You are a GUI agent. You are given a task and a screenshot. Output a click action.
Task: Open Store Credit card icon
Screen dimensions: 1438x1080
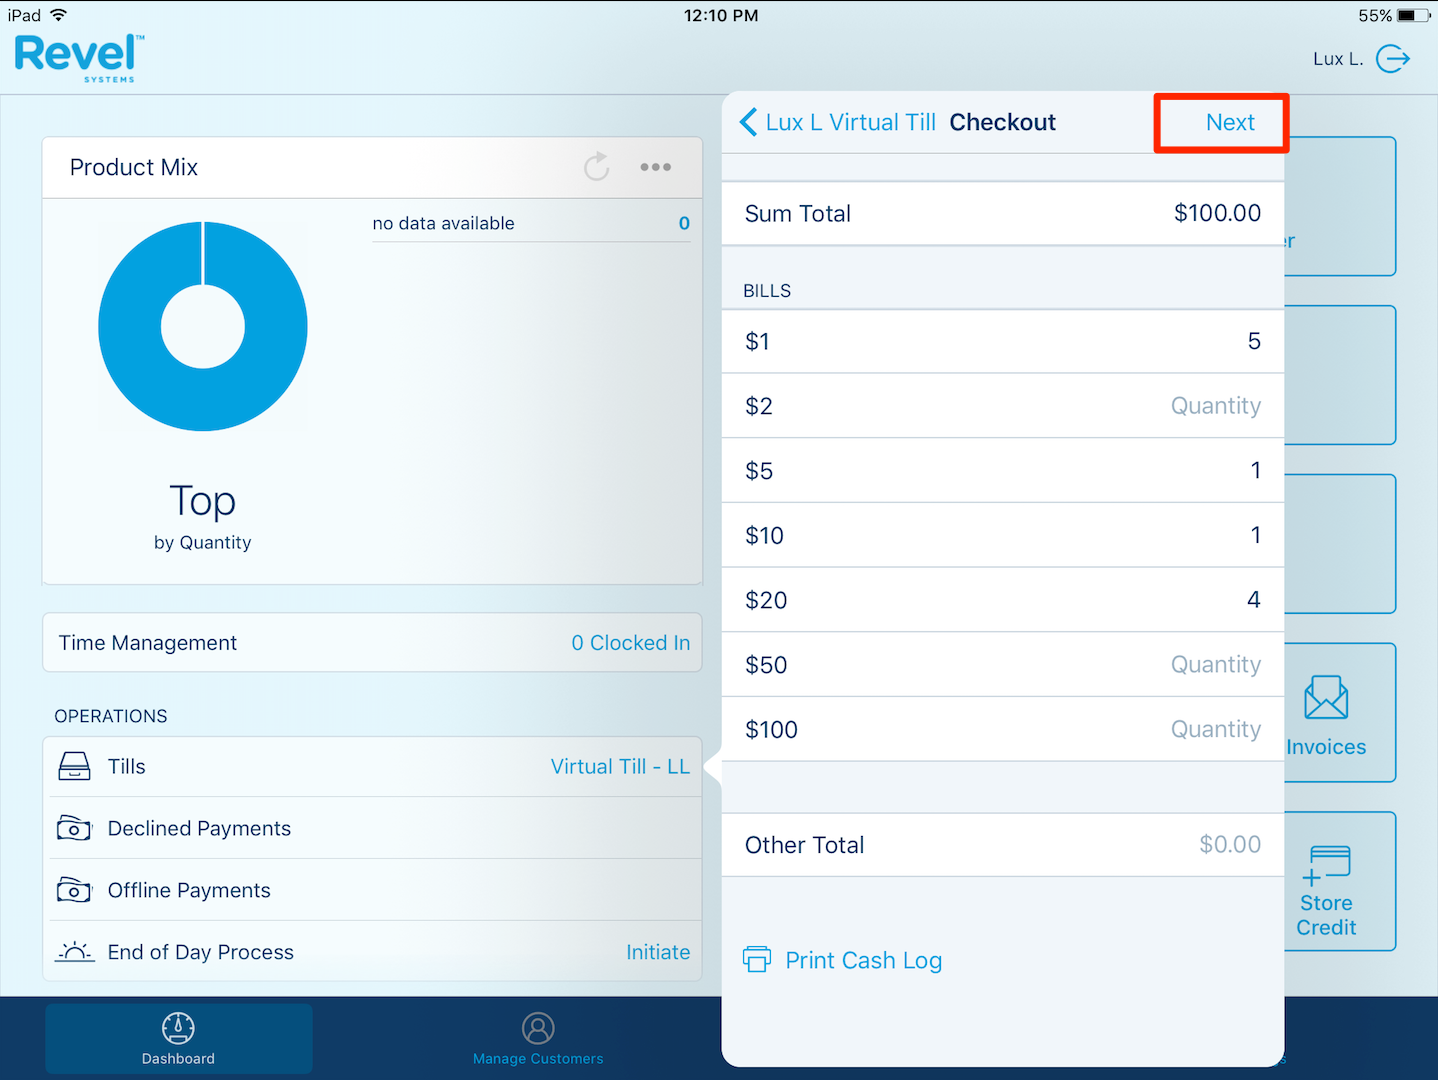pyautogui.click(x=1327, y=865)
